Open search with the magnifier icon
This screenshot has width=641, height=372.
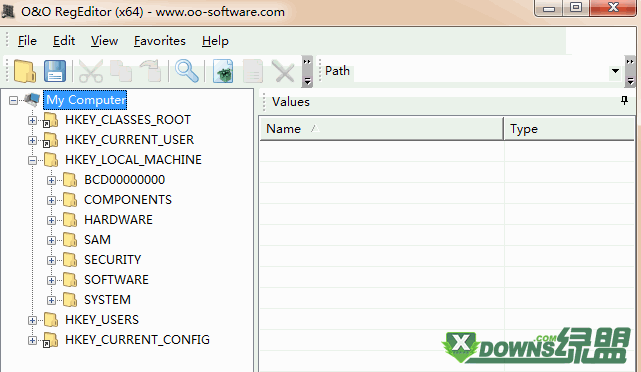point(186,71)
